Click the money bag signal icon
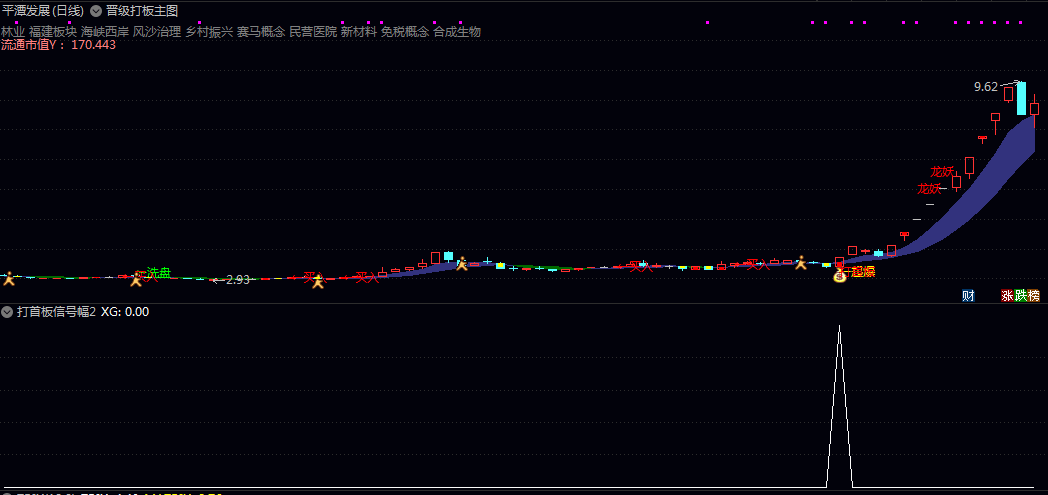 [840, 275]
